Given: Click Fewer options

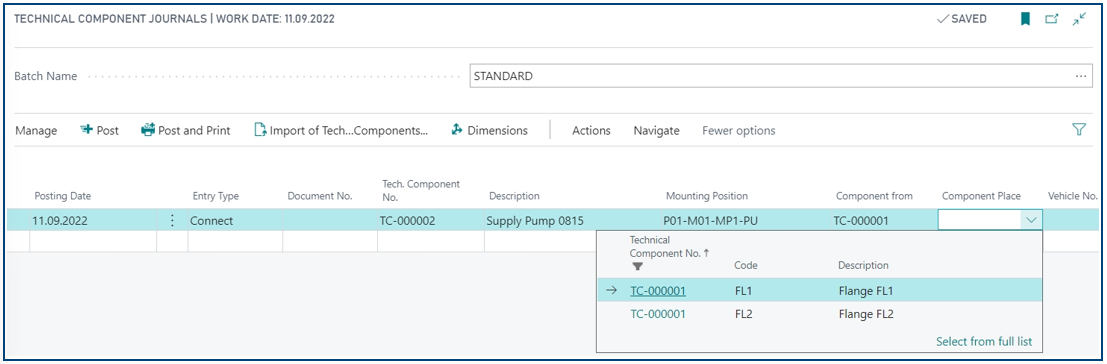Looking at the screenshot, I should (x=738, y=131).
